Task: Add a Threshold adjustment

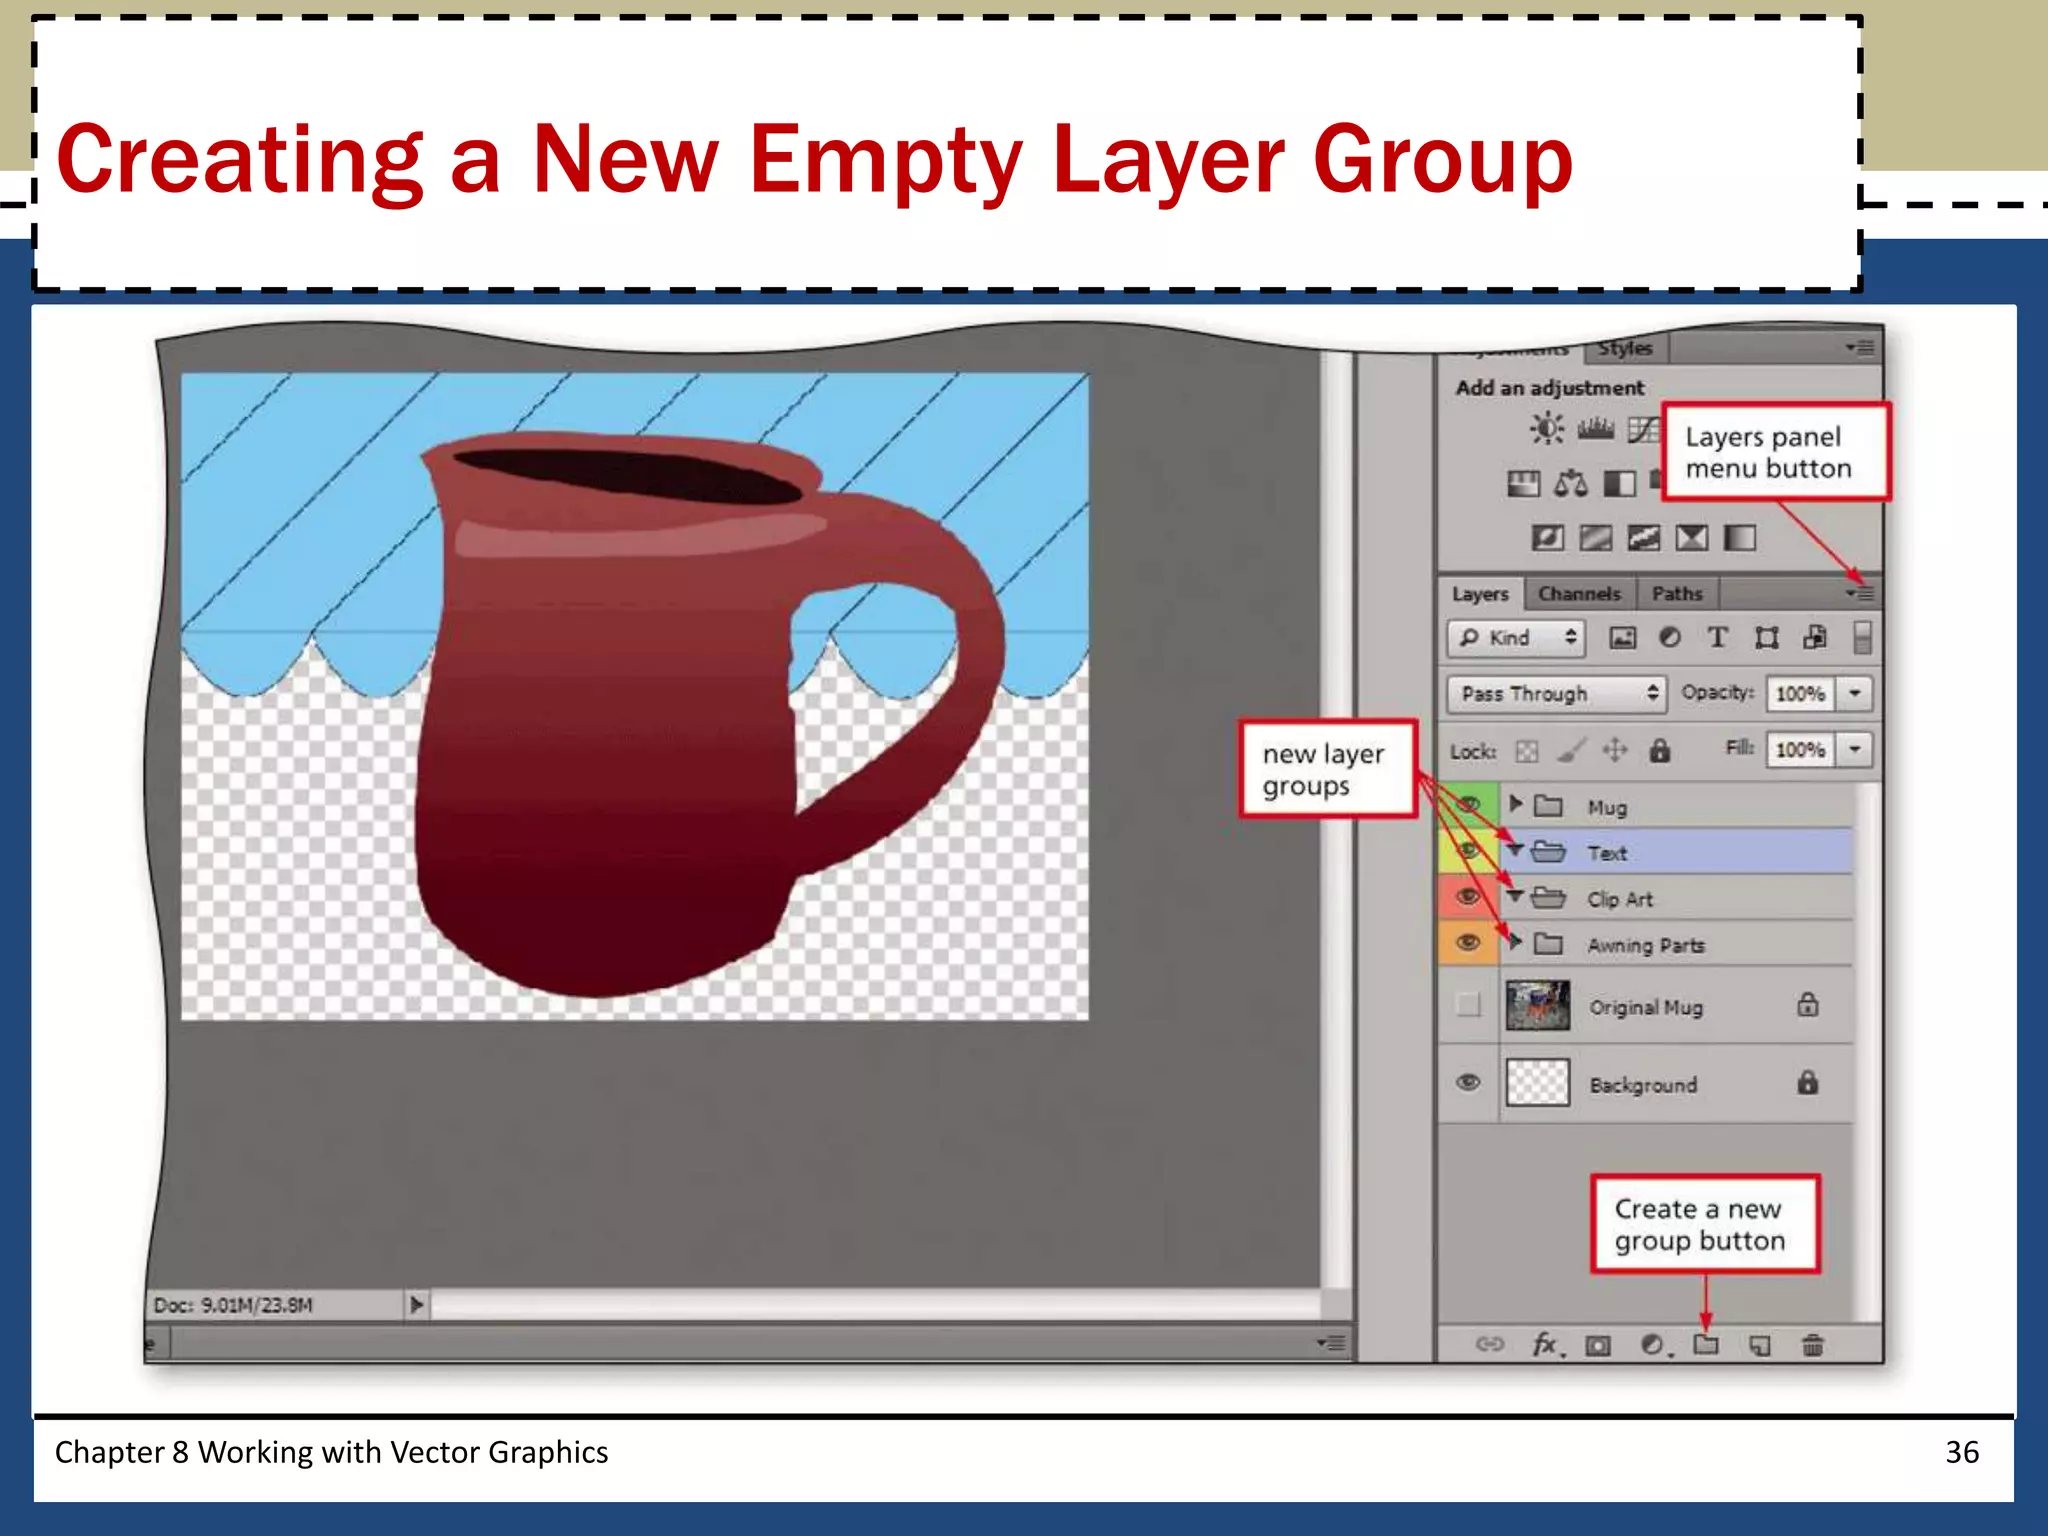Action: [x=1644, y=538]
